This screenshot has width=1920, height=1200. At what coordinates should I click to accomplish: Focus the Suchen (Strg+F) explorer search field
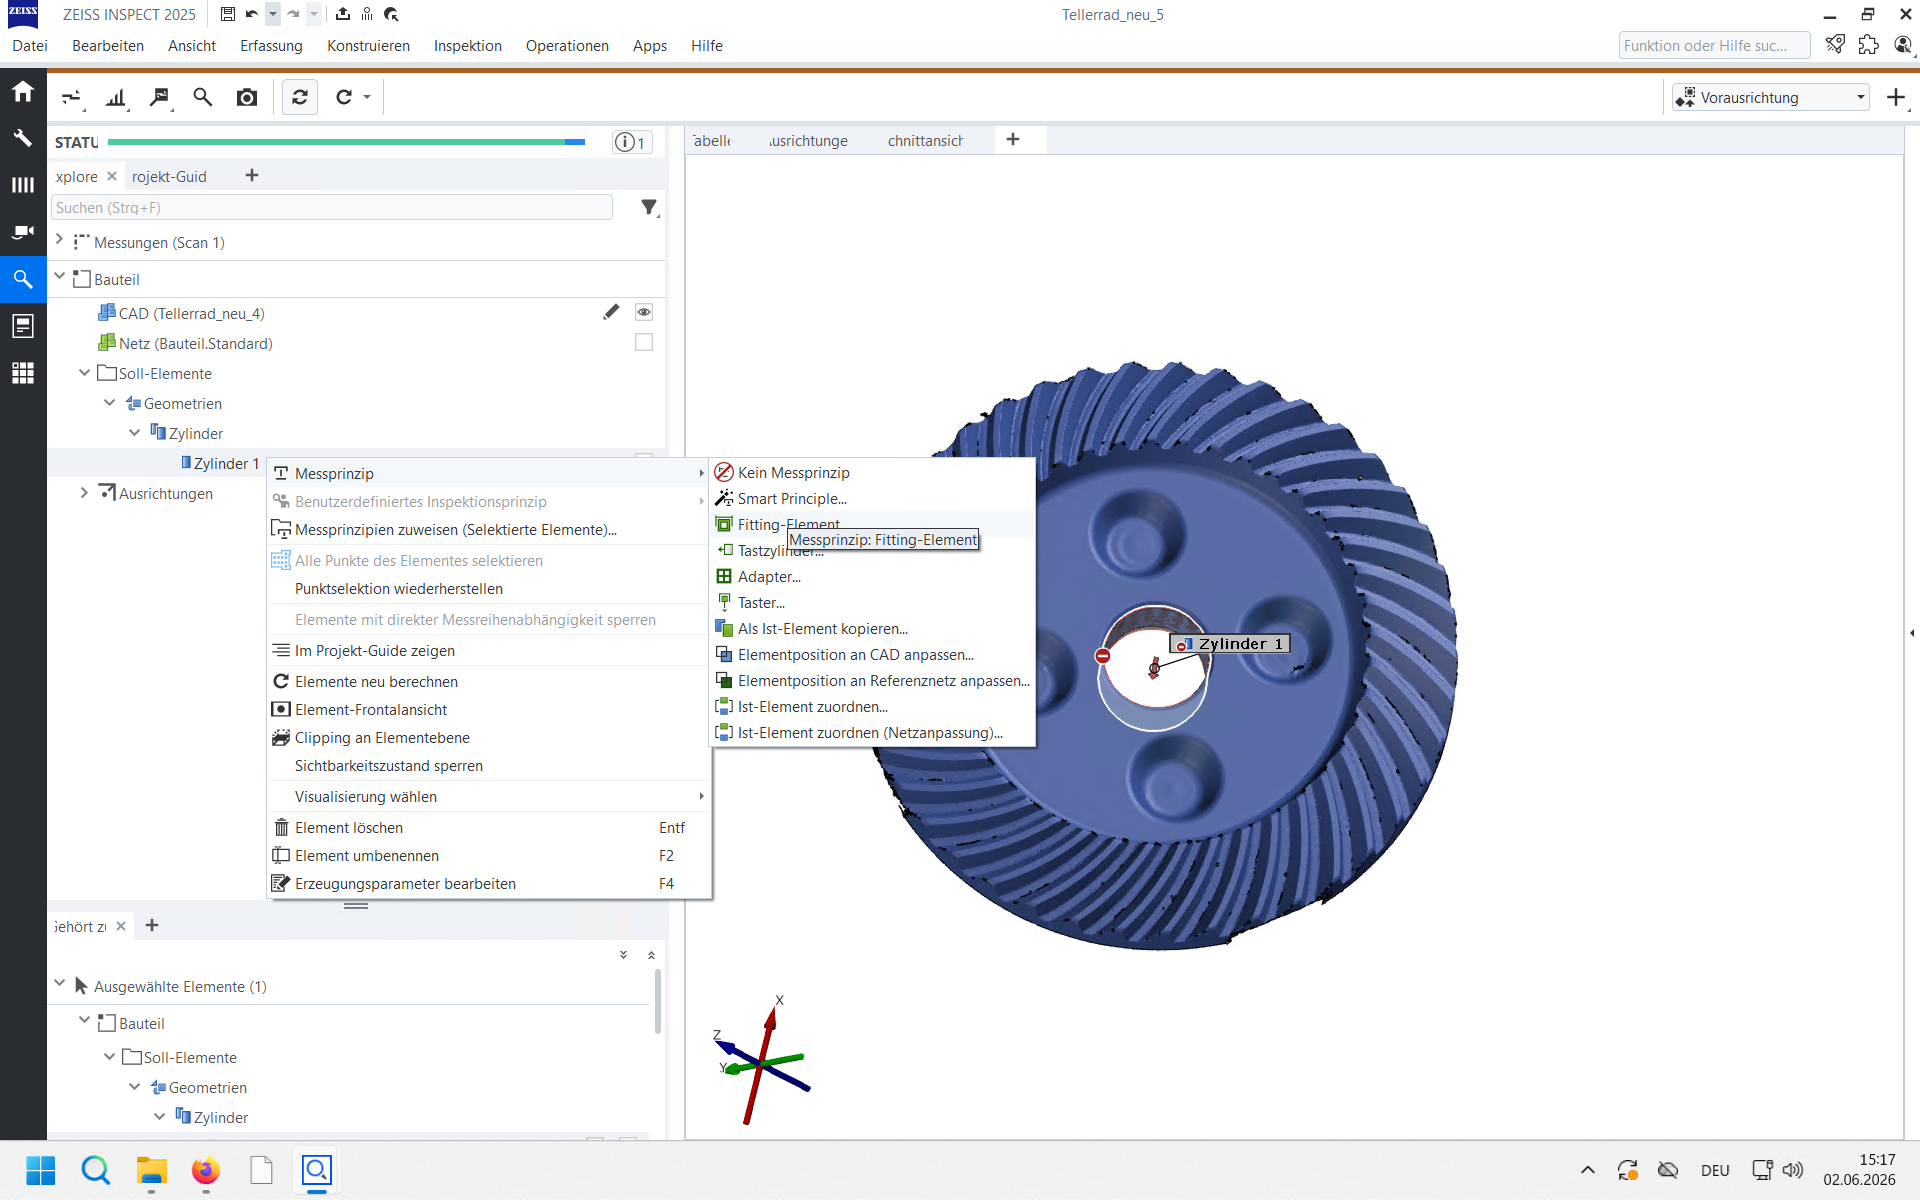click(x=332, y=207)
